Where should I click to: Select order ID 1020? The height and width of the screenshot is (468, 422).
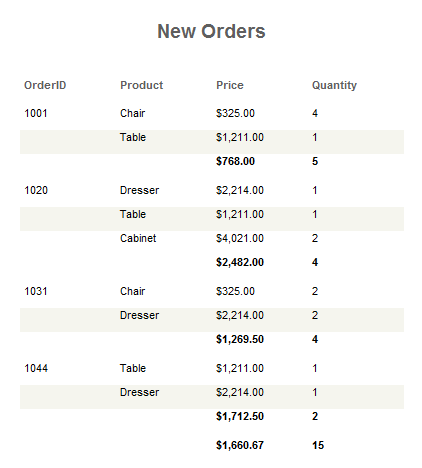point(36,190)
